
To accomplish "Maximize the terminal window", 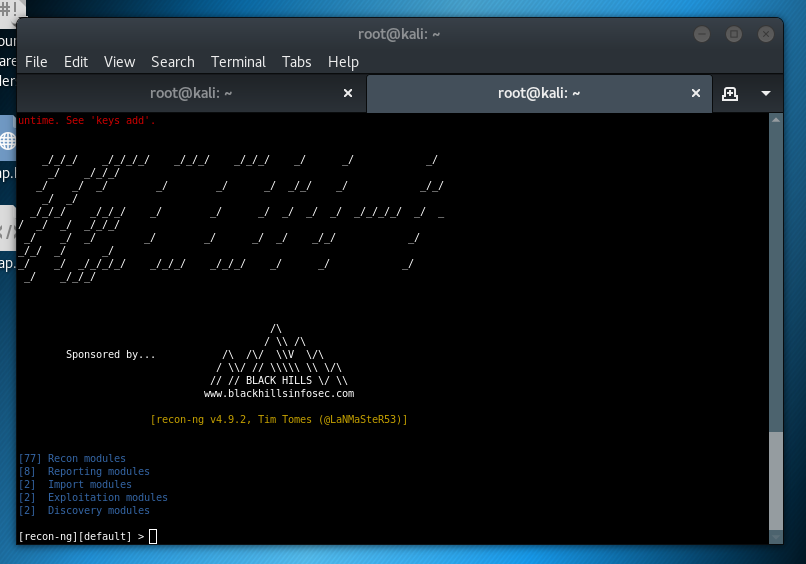I will coord(733,34).
